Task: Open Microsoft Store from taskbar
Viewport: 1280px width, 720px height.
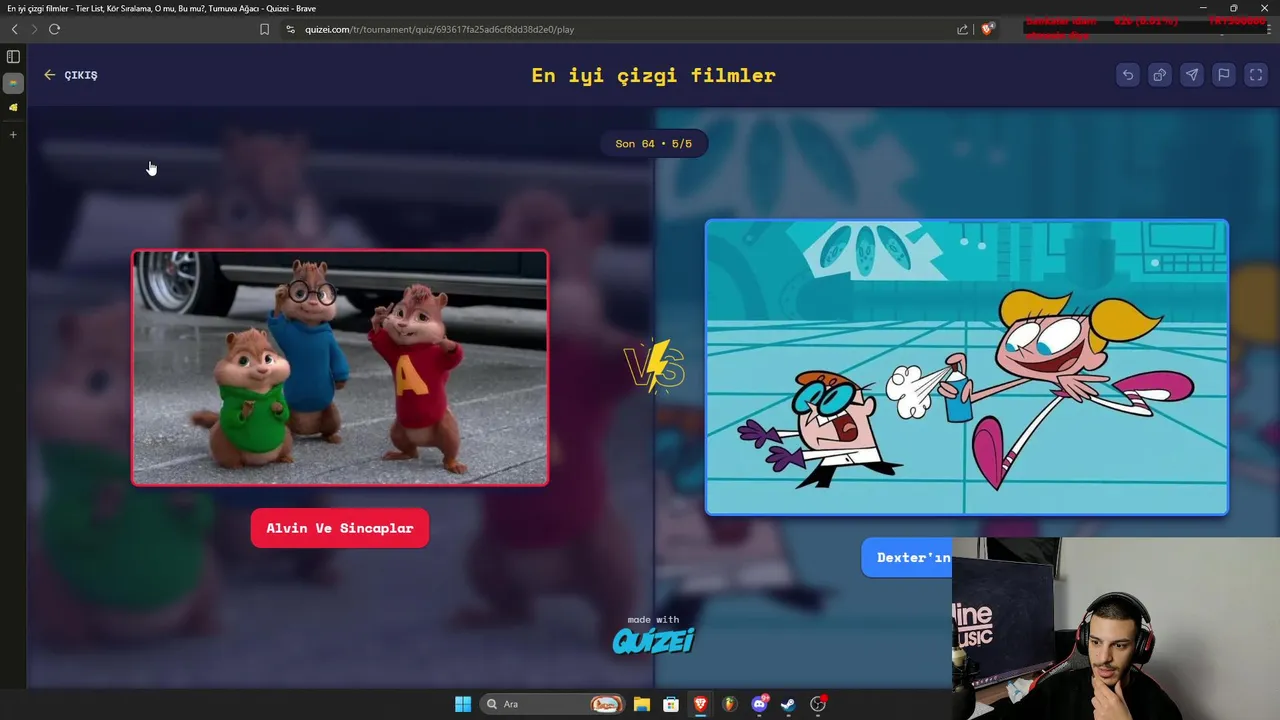Action: pos(671,704)
